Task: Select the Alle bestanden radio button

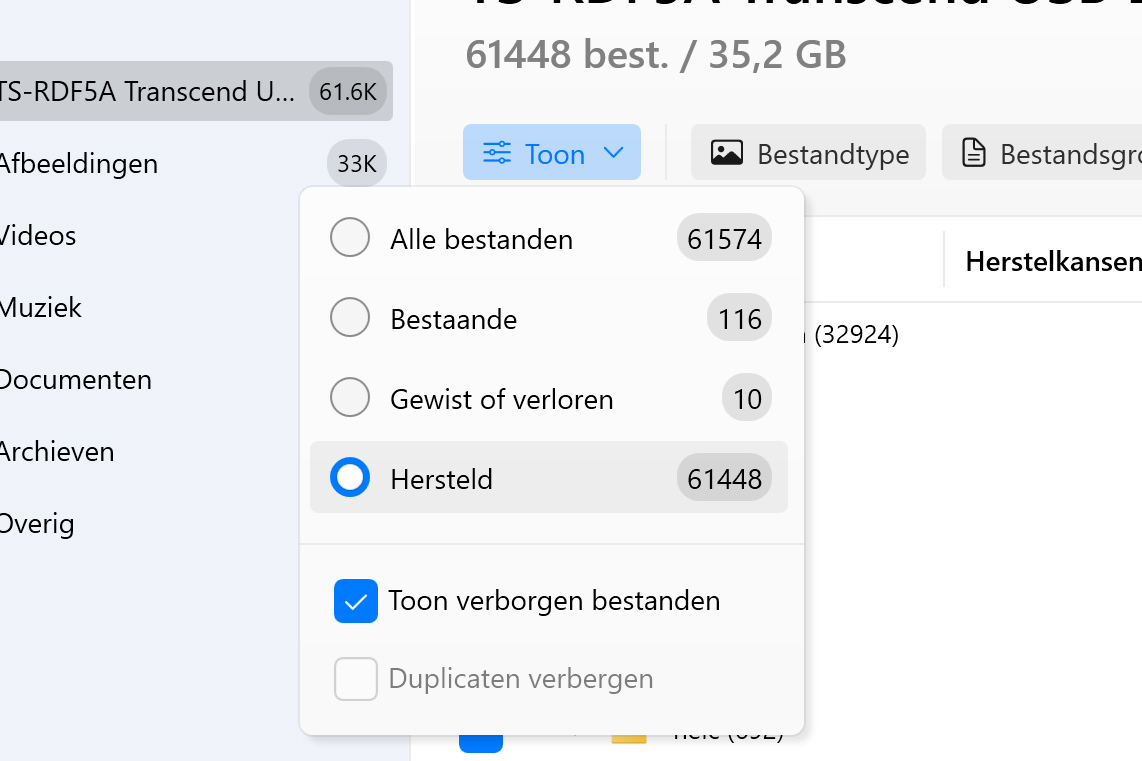Action: (x=350, y=239)
